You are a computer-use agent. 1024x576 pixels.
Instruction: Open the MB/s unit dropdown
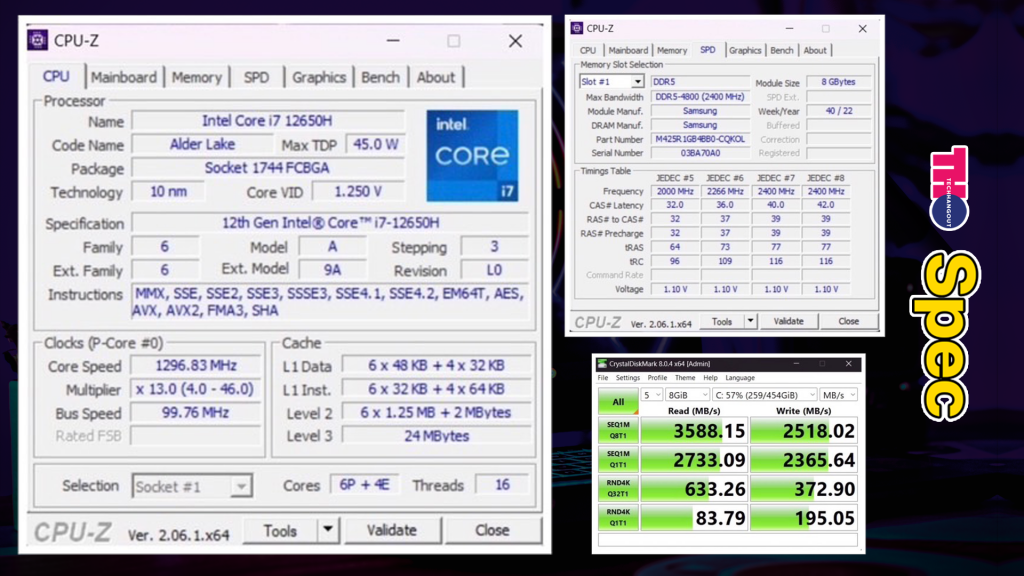point(839,395)
